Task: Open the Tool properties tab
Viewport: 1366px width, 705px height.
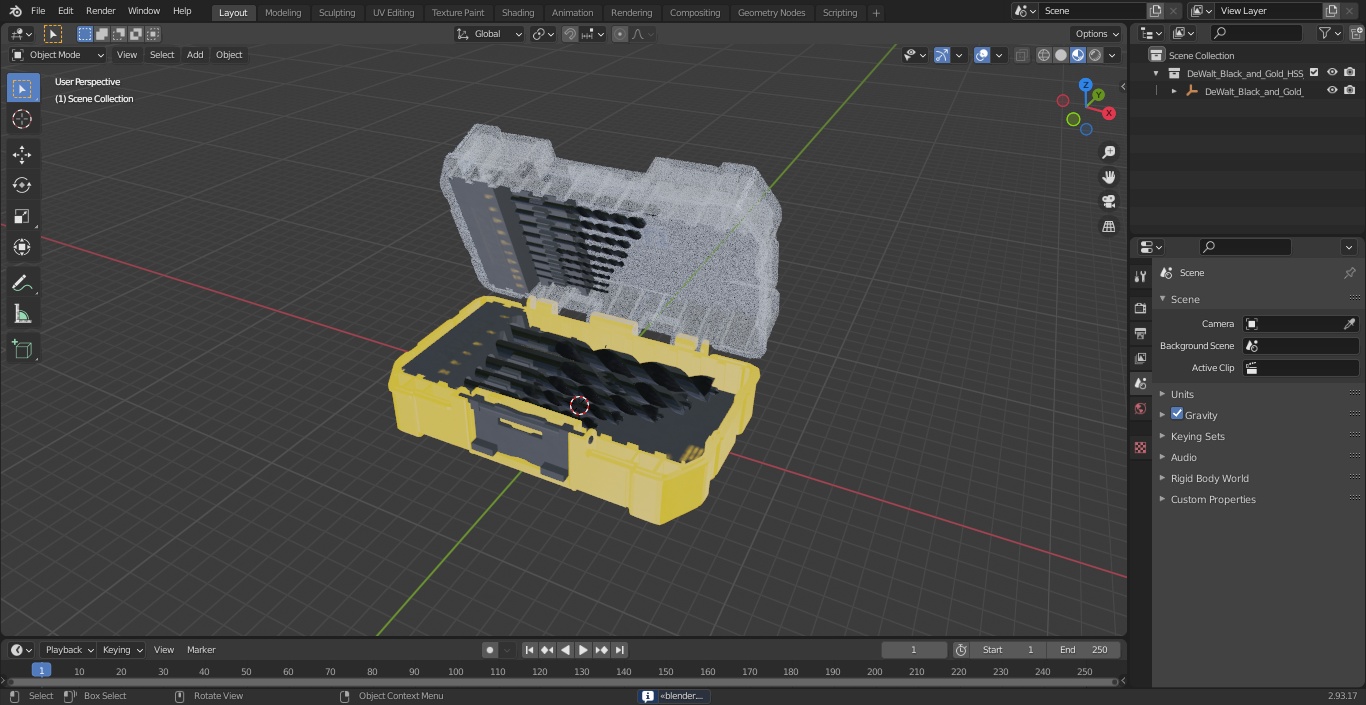Action: coord(1140,277)
